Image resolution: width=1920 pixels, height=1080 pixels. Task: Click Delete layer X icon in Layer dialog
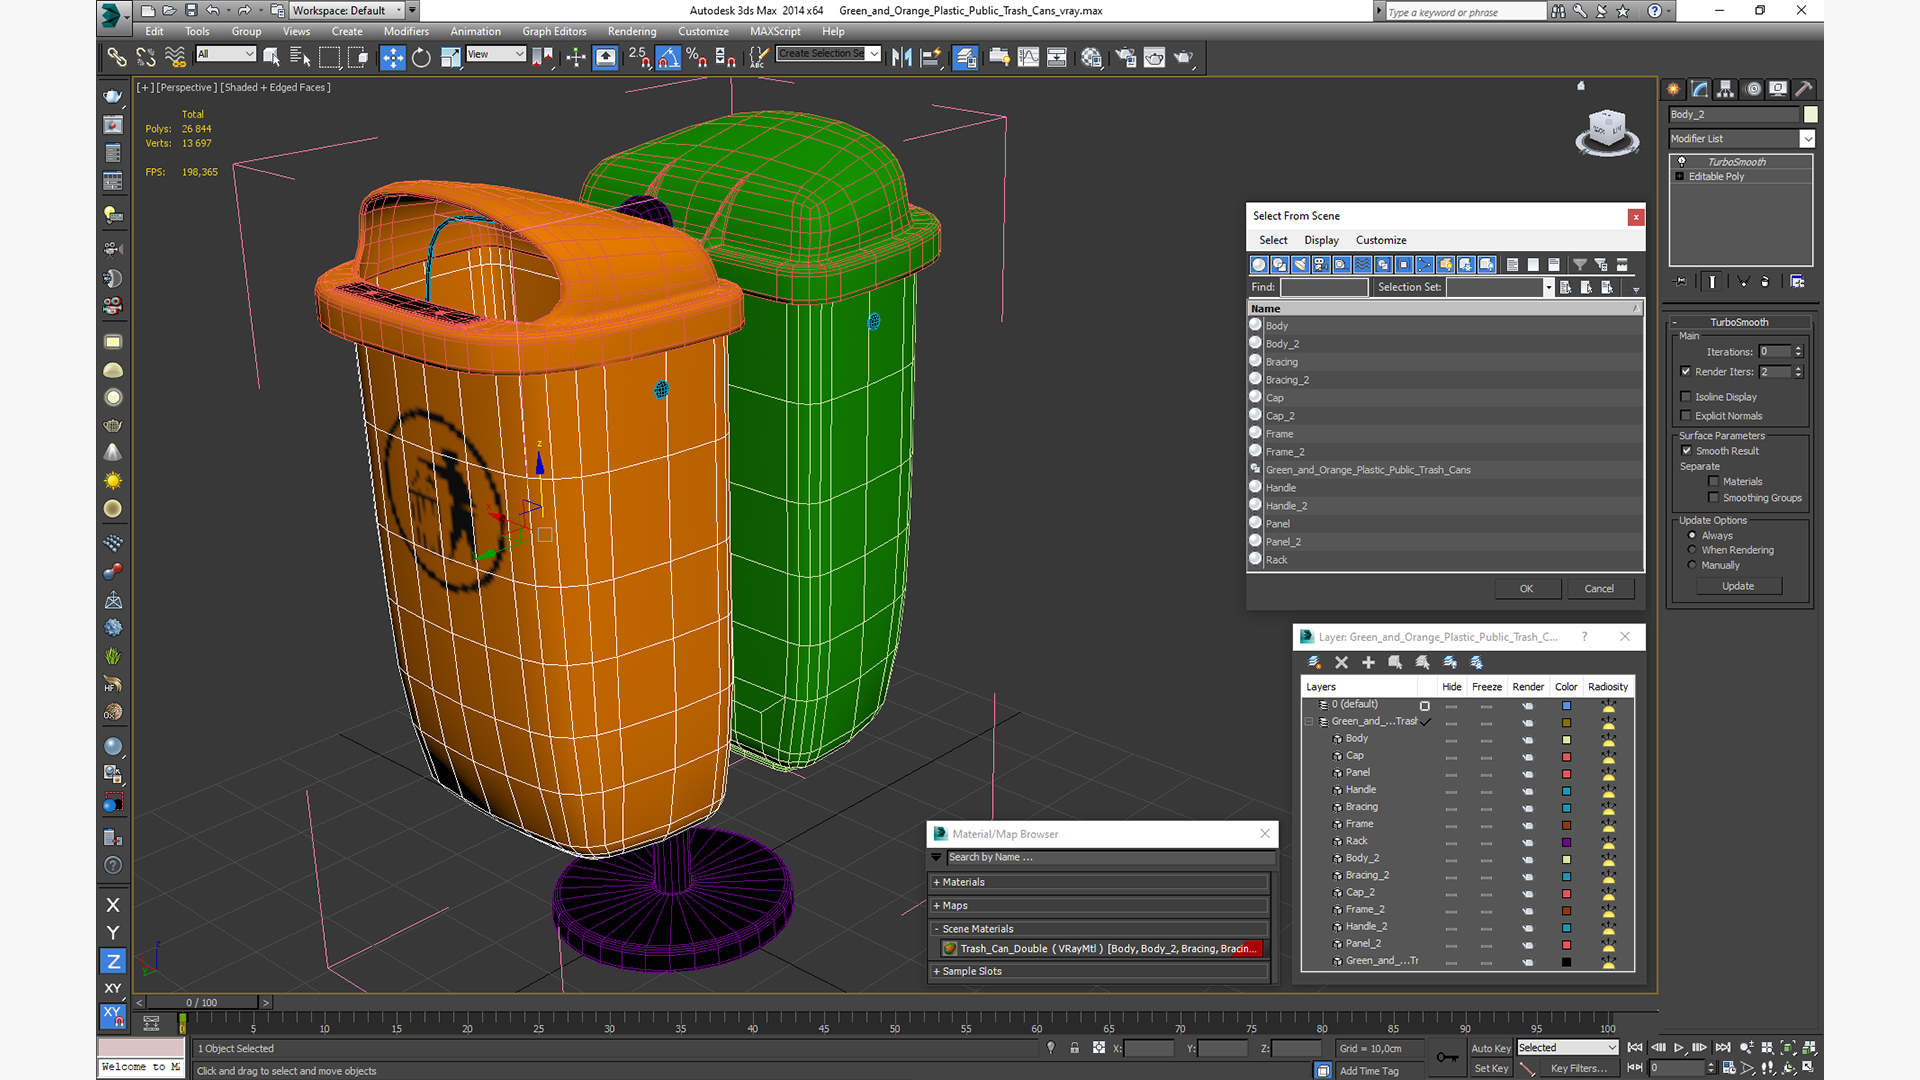click(x=1341, y=663)
